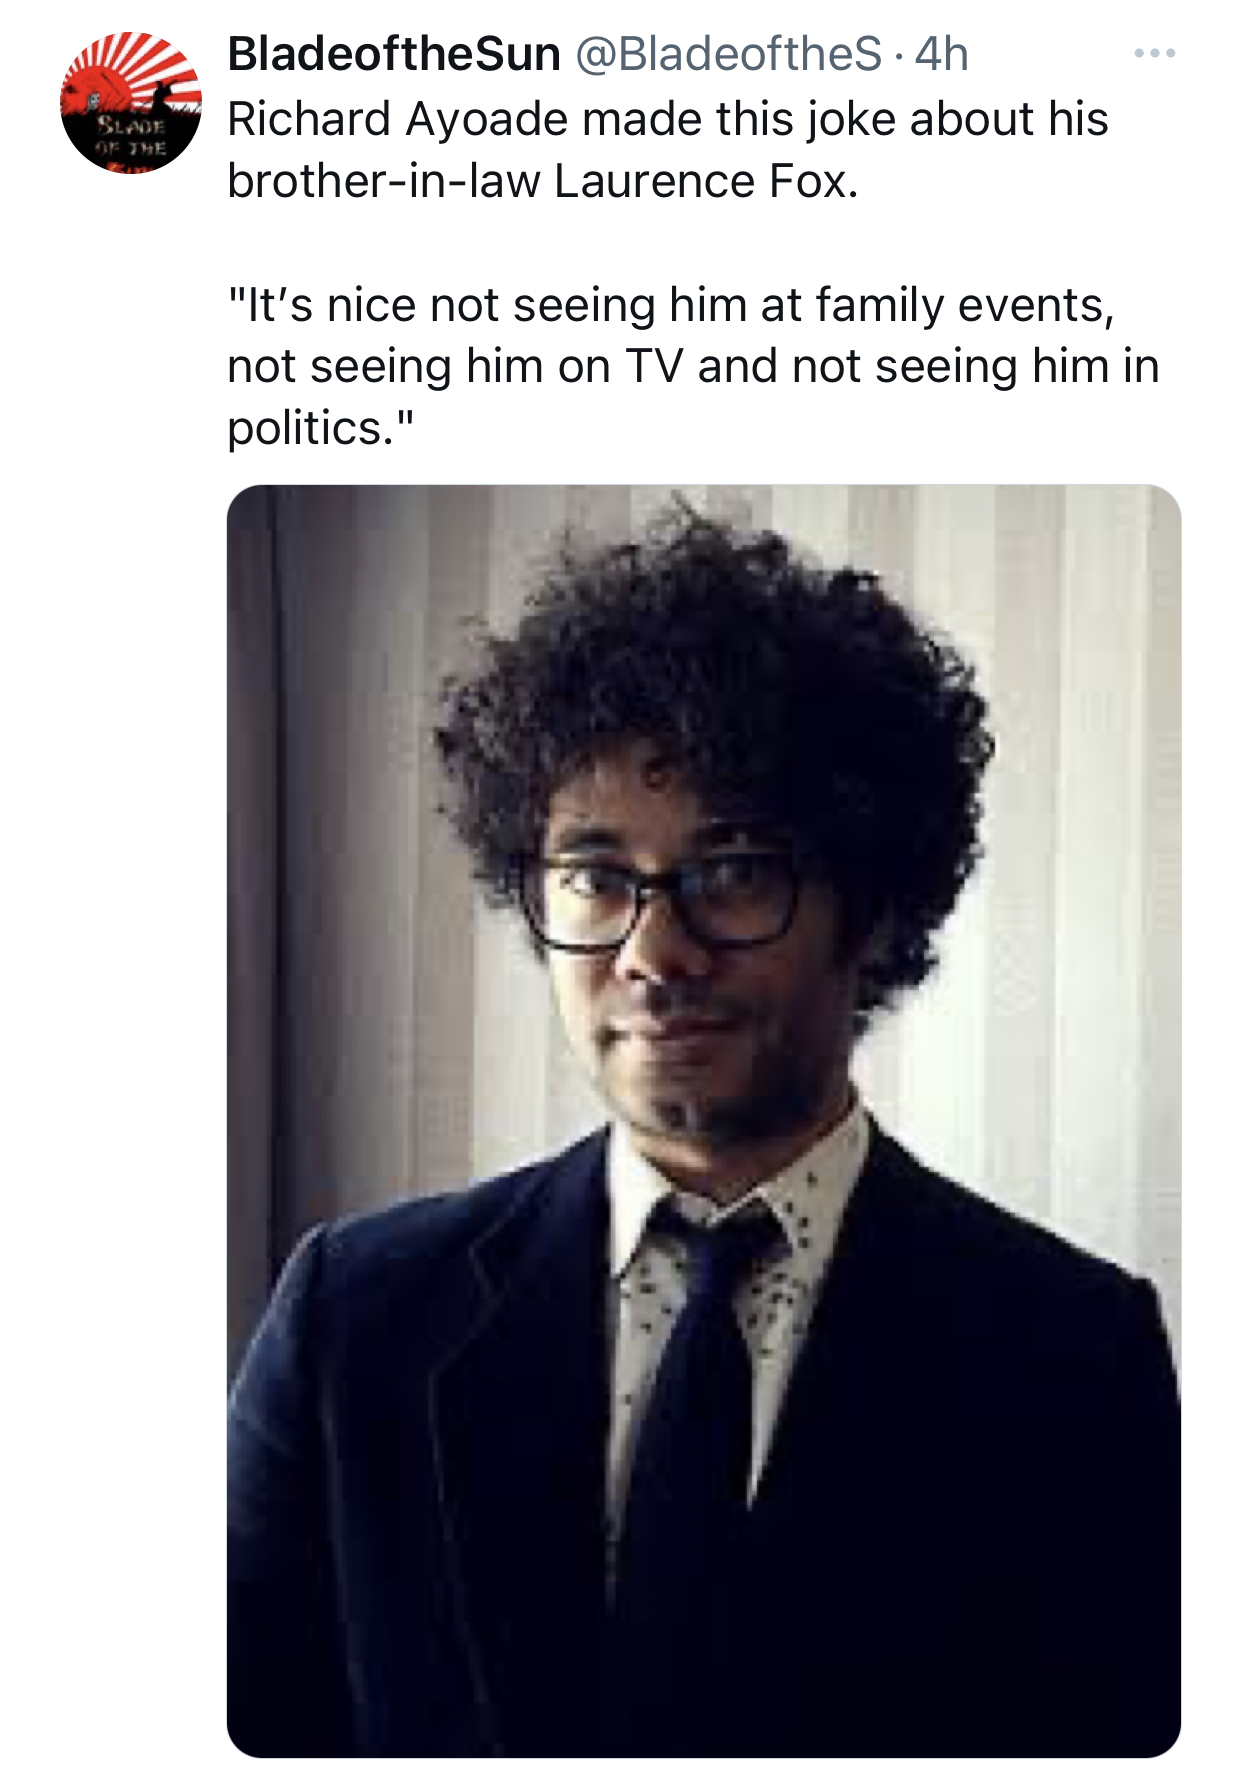The height and width of the screenshot is (1785, 1242).
Task: Open the attached photo in full view
Action: [x=704, y=1121]
